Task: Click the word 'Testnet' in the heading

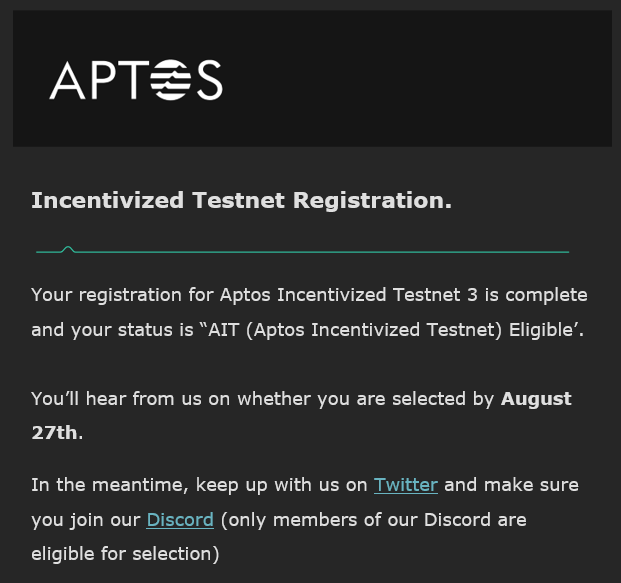Action: tap(238, 200)
